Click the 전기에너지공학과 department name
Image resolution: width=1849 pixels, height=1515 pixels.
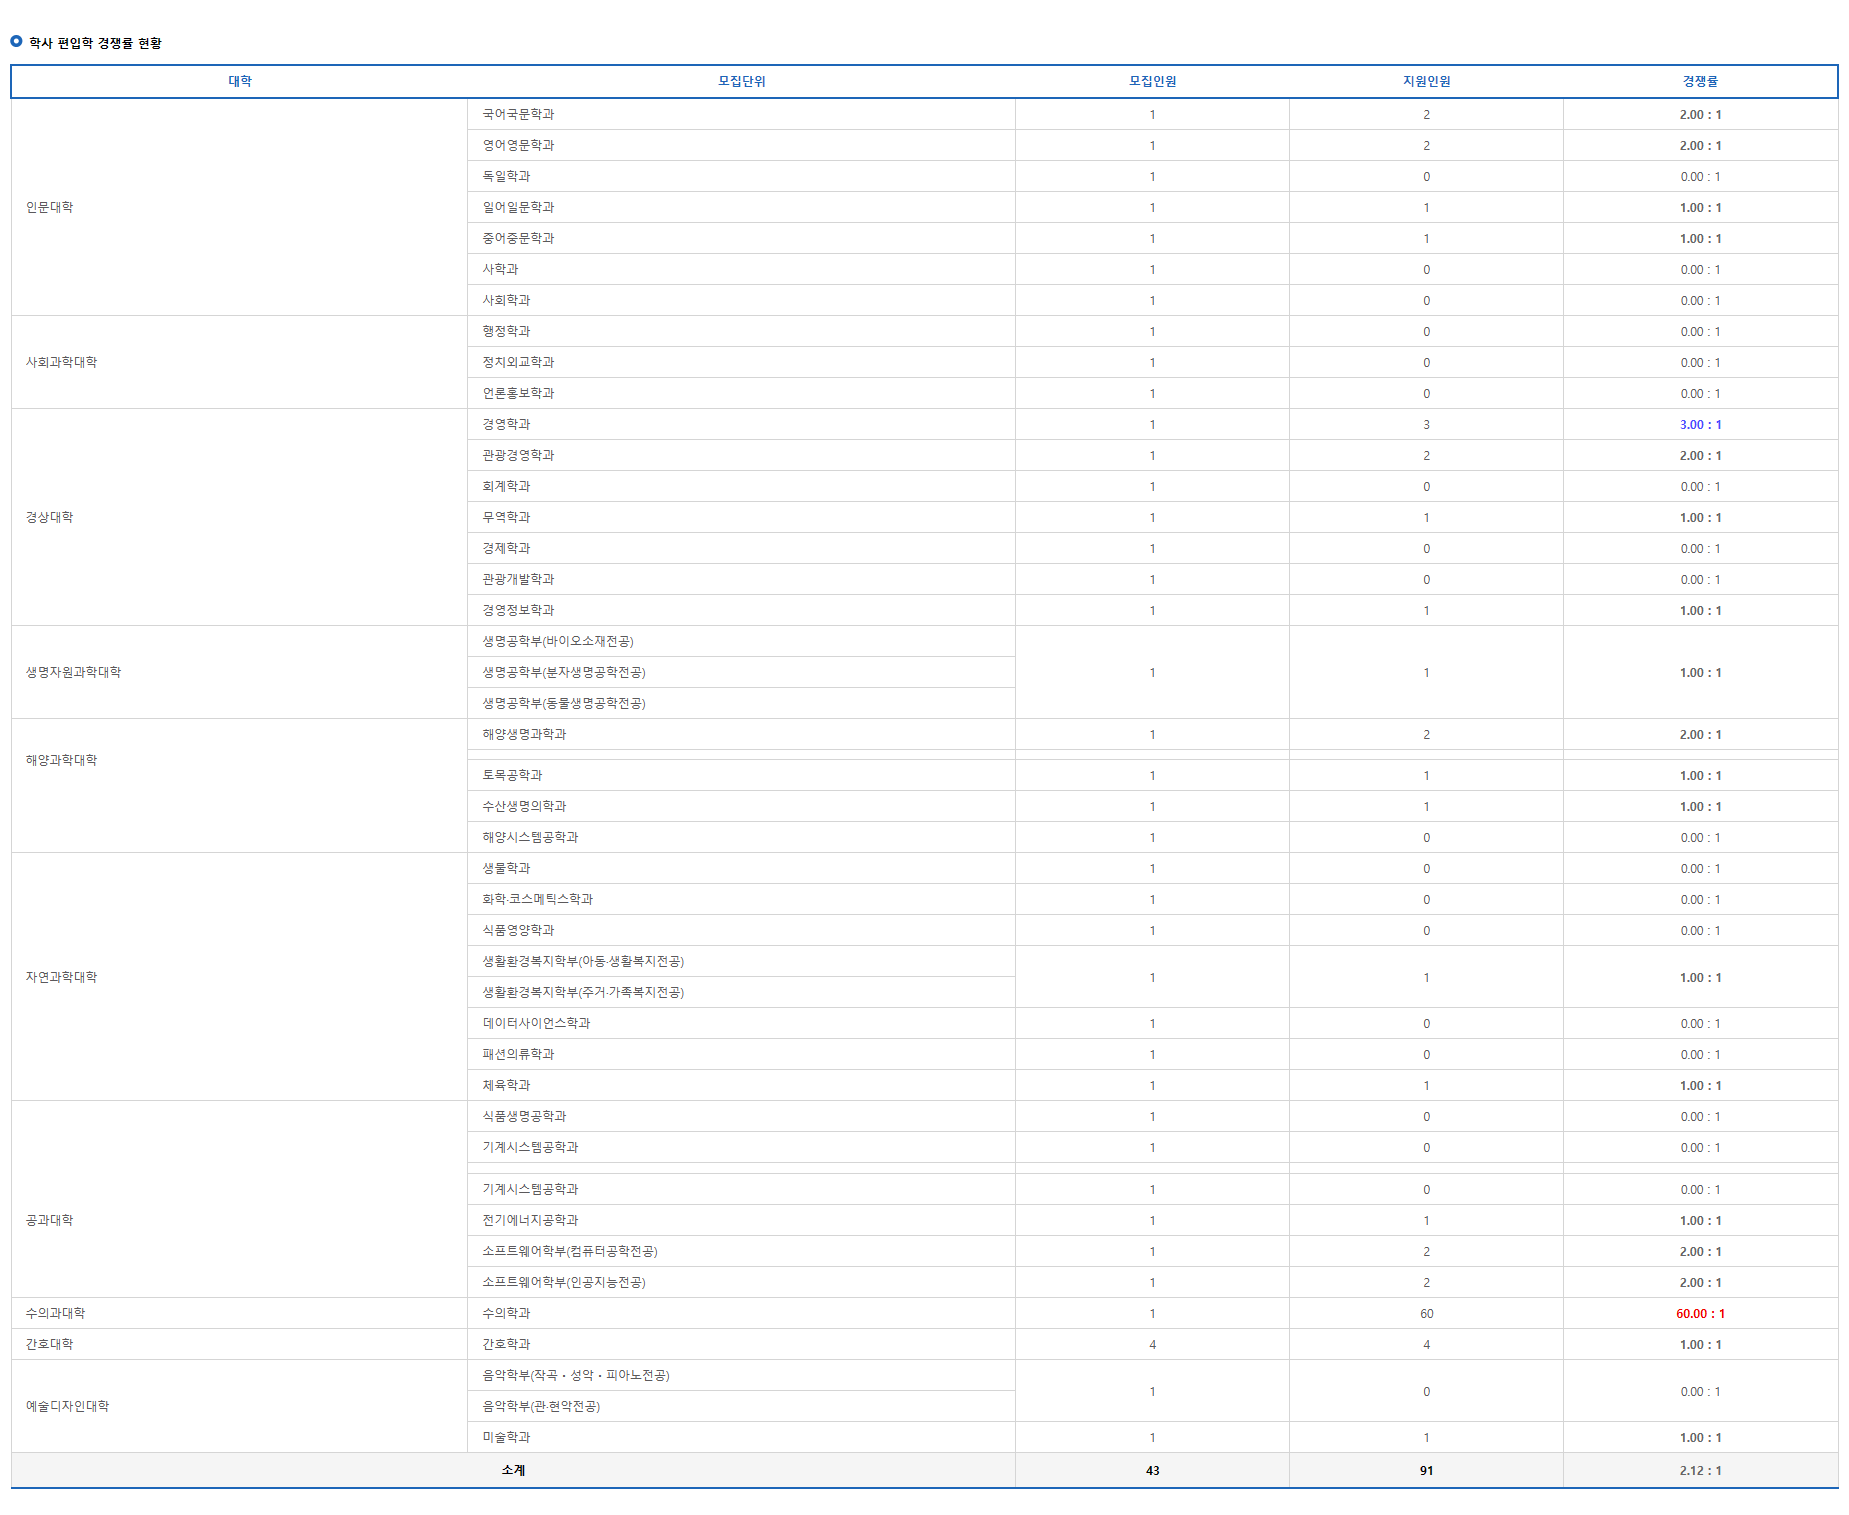[x=530, y=1220]
